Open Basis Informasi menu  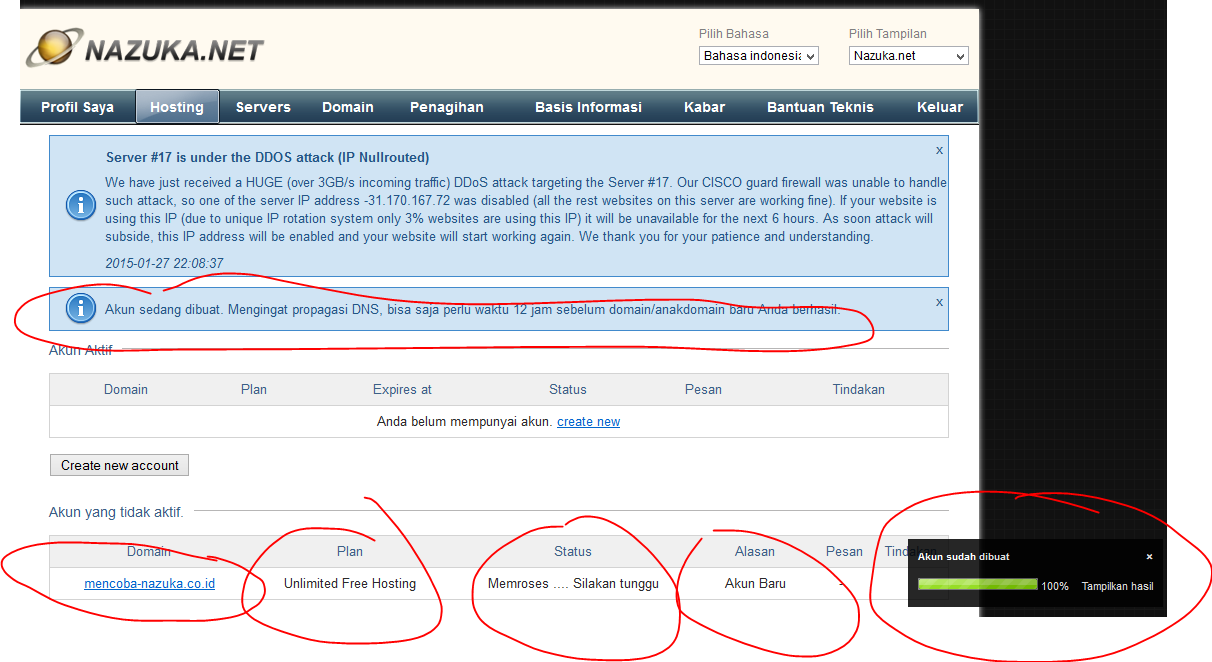click(588, 107)
